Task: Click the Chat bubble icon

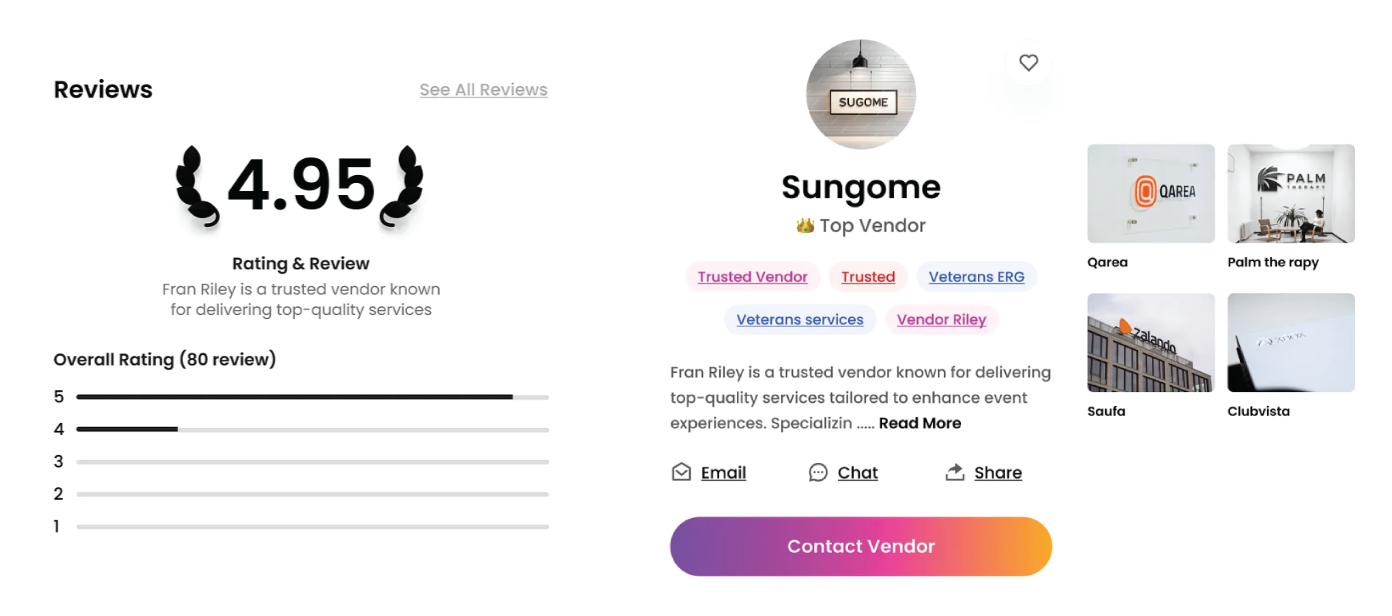Action: tap(818, 472)
